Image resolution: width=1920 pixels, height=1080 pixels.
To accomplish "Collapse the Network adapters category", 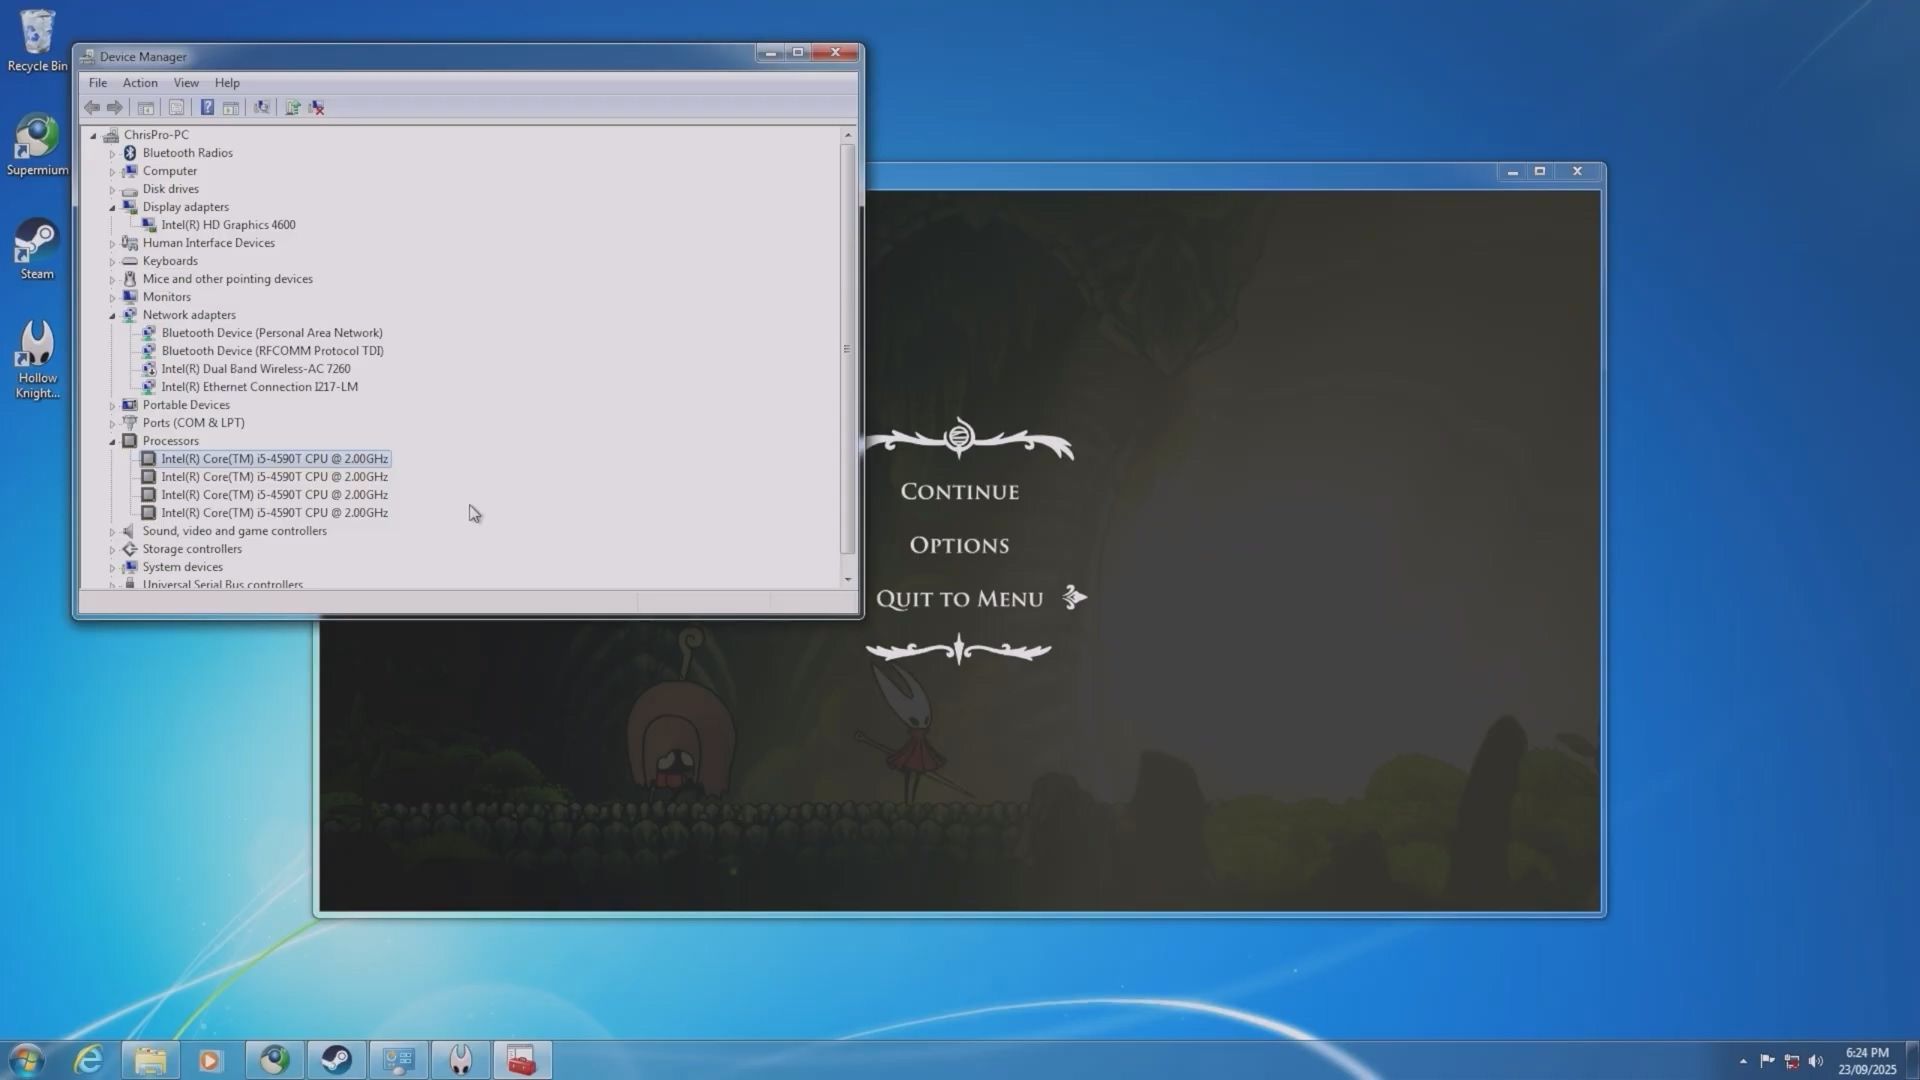I will click(112, 315).
